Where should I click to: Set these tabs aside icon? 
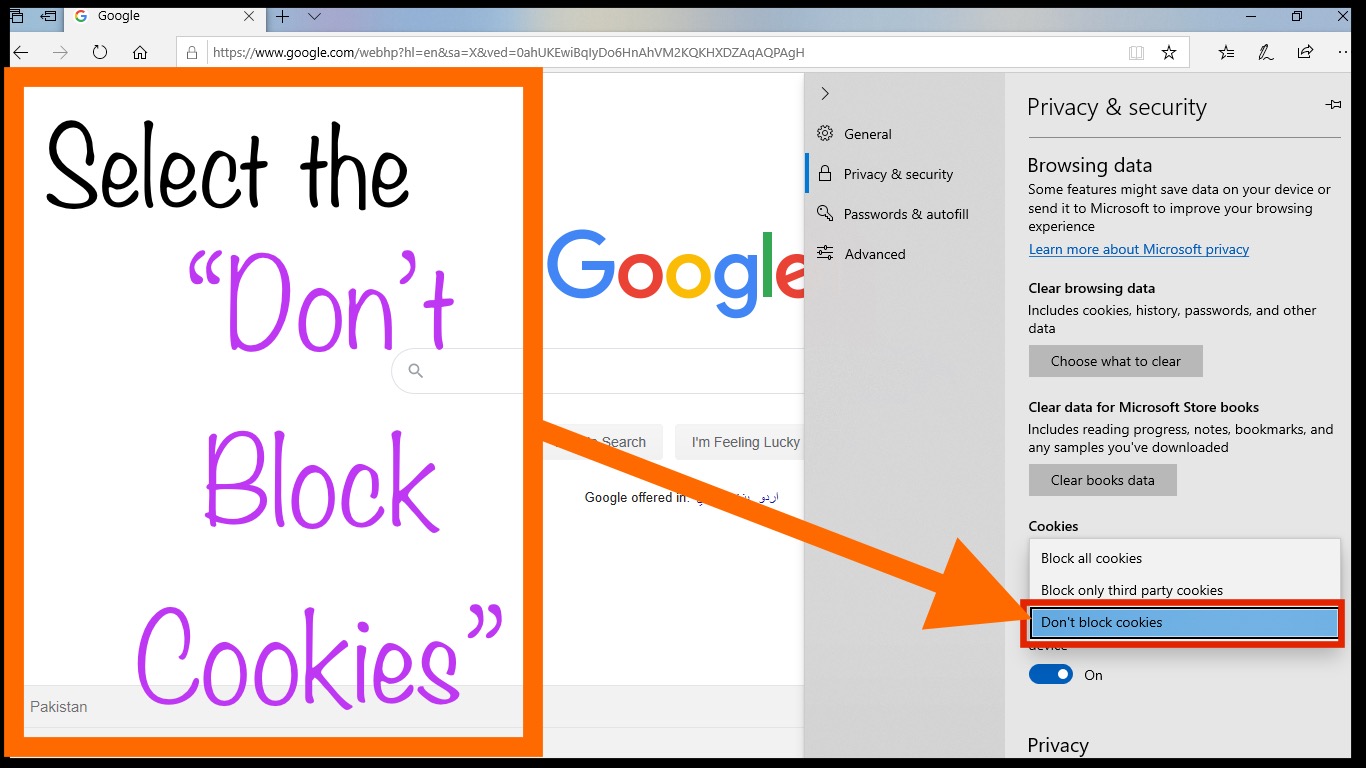(x=48, y=16)
